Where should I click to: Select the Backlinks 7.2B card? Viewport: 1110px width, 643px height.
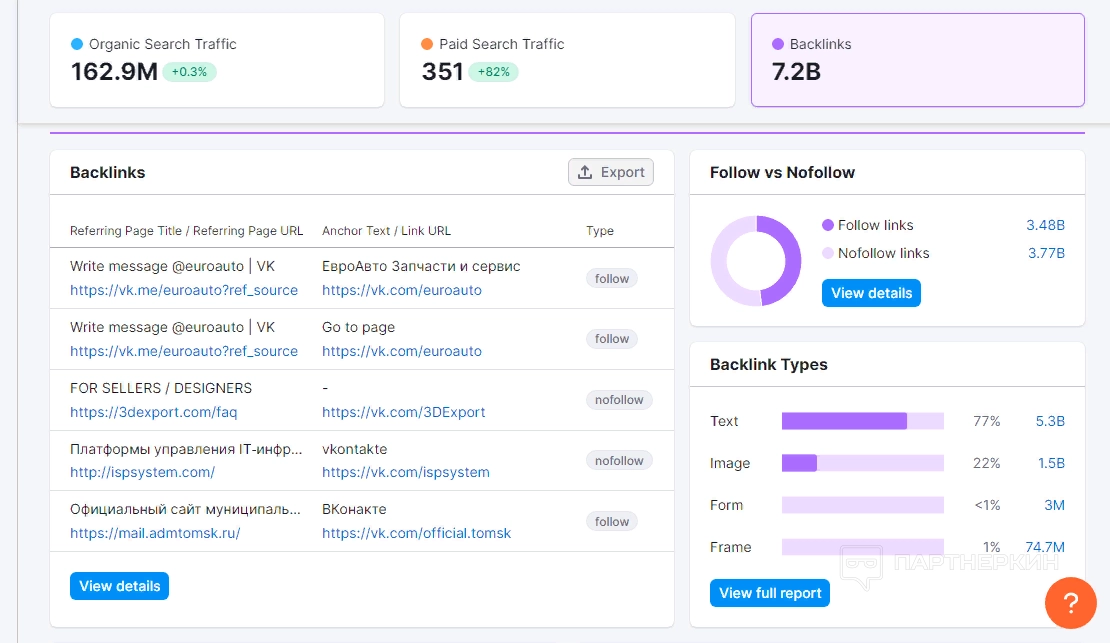pyautogui.click(x=917, y=60)
